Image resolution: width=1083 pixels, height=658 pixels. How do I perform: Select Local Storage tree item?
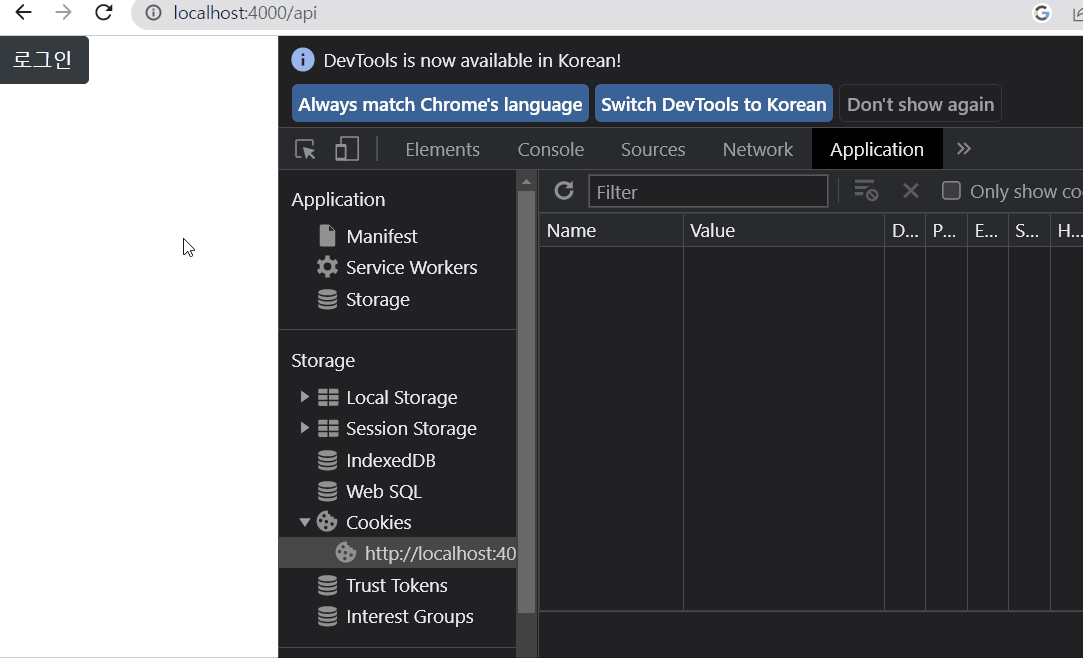point(402,397)
